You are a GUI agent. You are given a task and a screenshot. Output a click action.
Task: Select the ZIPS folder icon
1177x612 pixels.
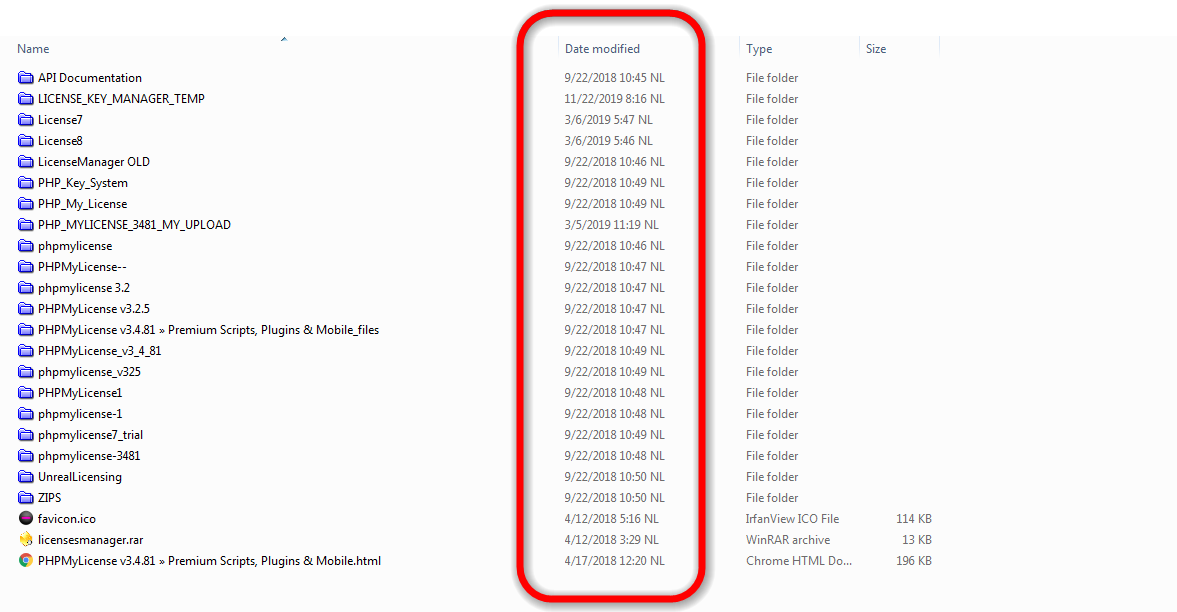26,498
